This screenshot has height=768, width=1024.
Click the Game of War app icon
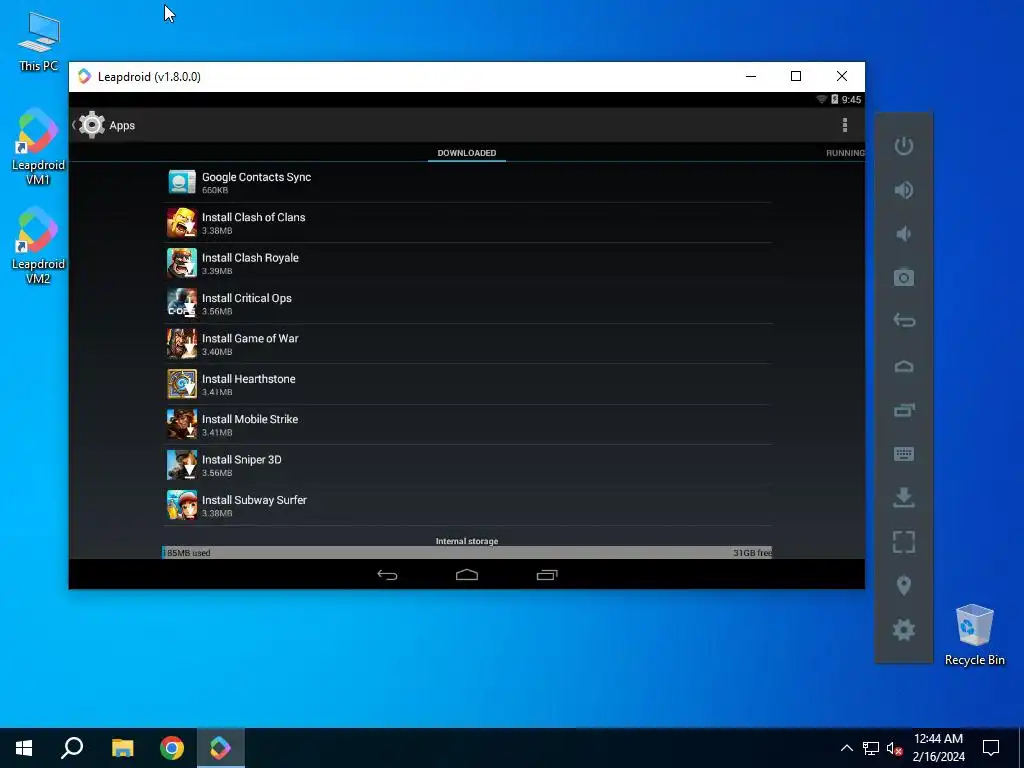click(x=182, y=344)
